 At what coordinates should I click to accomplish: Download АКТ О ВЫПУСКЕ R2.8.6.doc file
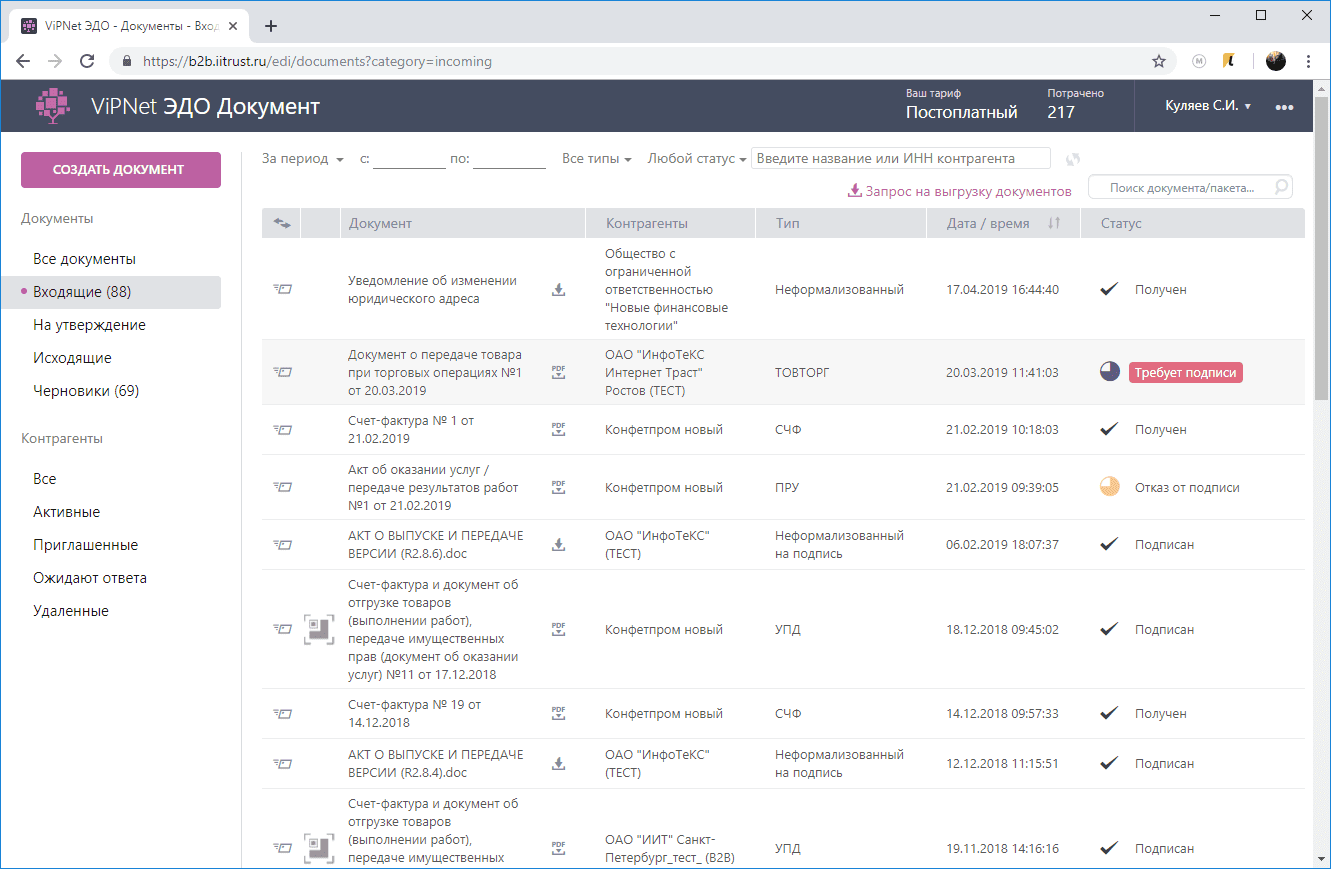(x=558, y=545)
